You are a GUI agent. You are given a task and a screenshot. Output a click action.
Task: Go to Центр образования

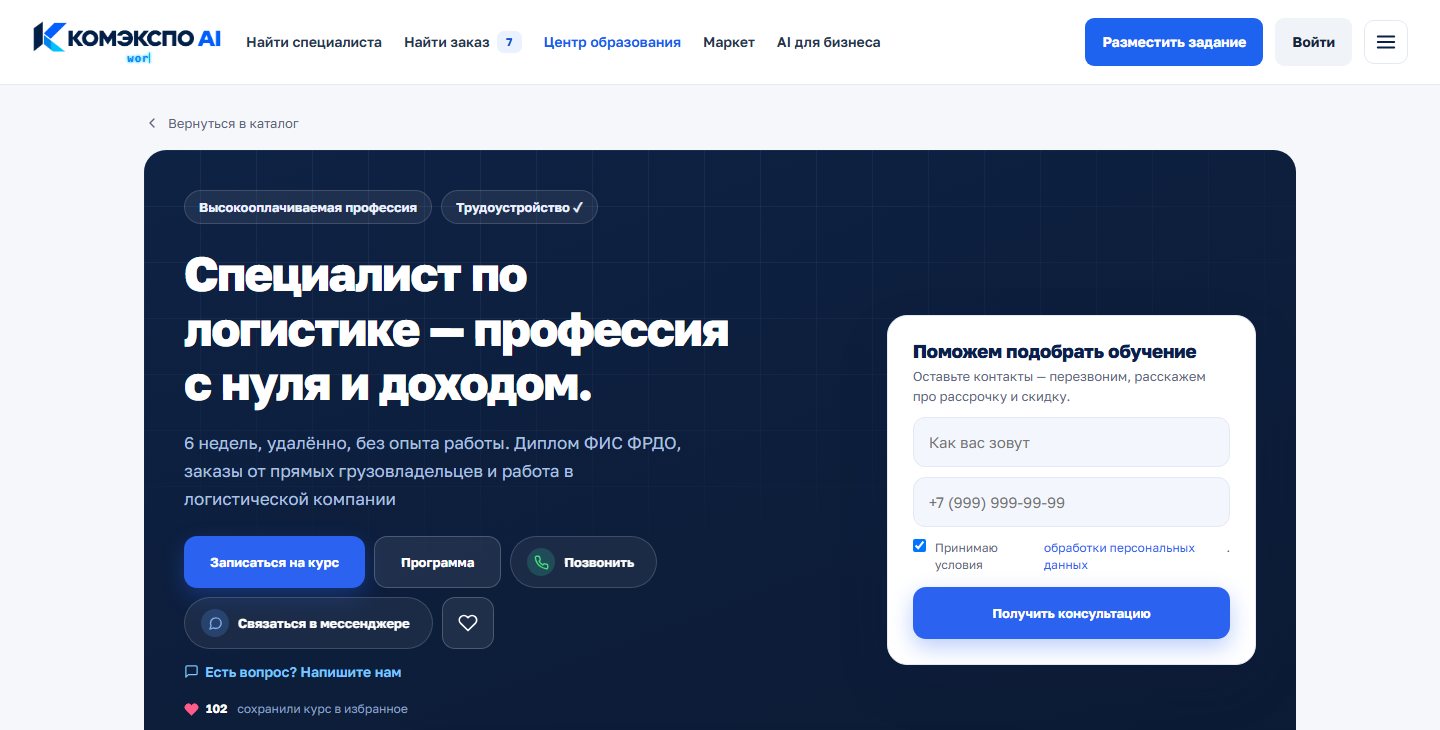click(x=612, y=42)
